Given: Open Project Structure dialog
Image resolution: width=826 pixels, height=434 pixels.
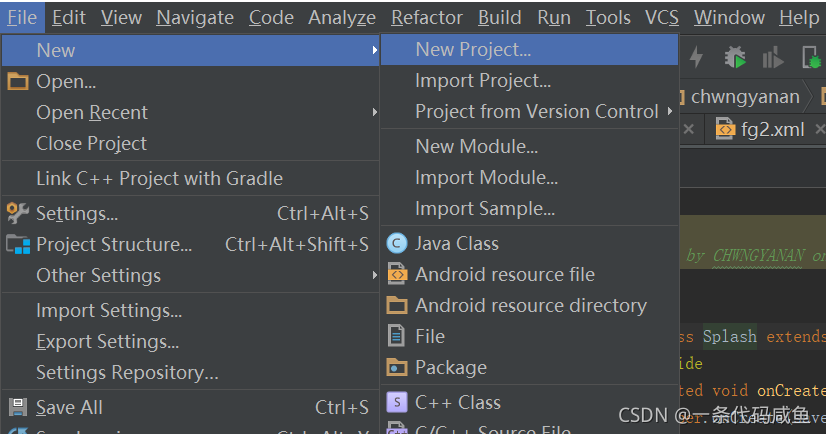Looking at the screenshot, I should point(113,244).
